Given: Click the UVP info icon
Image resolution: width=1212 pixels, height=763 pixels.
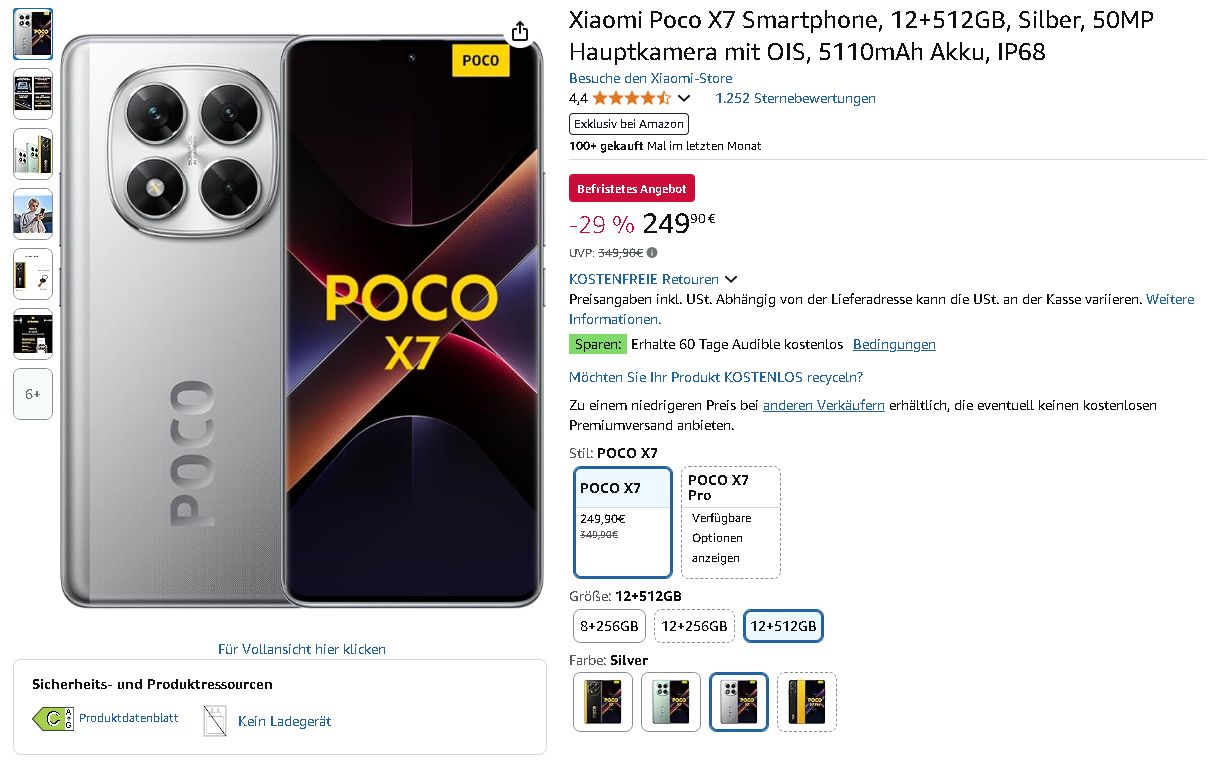Looking at the screenshot, I should (x=652, y=253).
